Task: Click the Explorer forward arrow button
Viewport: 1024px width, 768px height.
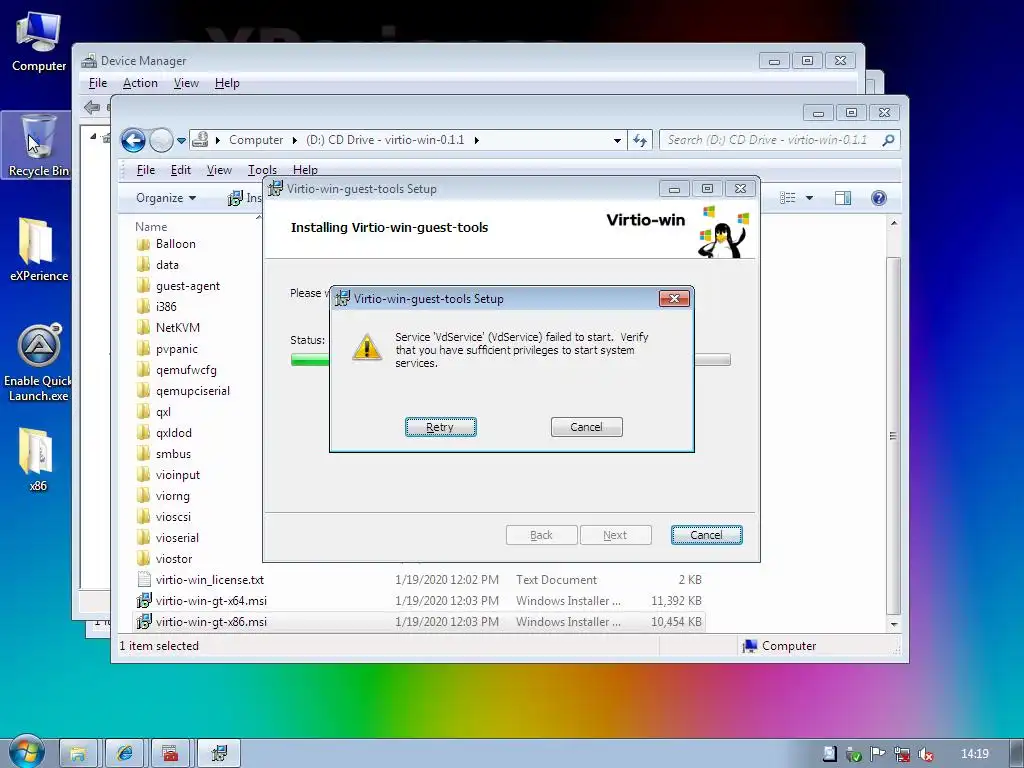Action: click(x=161, y=140)
